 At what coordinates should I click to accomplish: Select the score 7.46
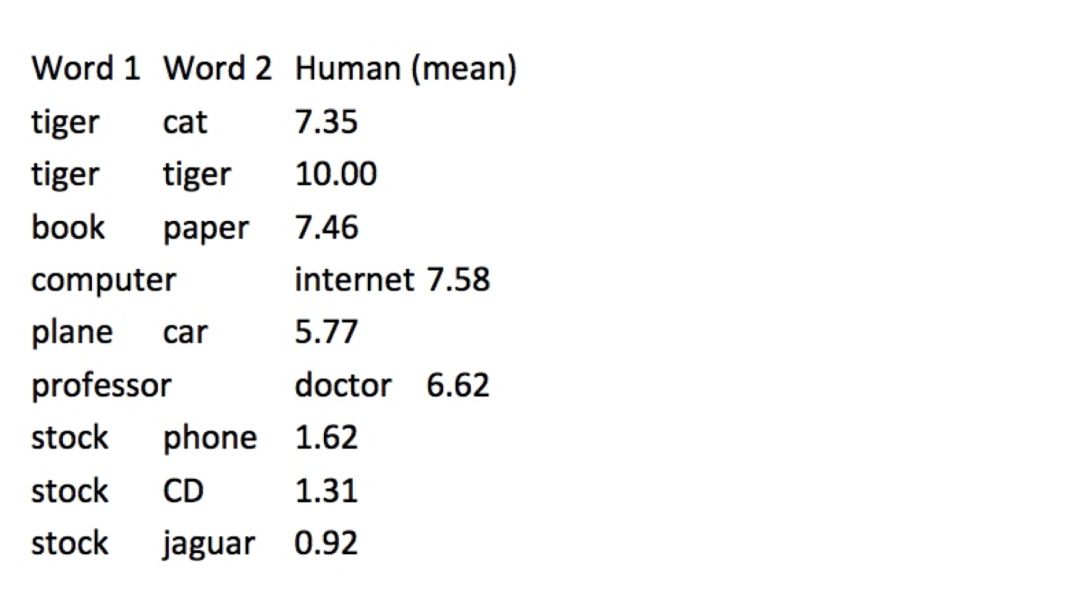326,227
